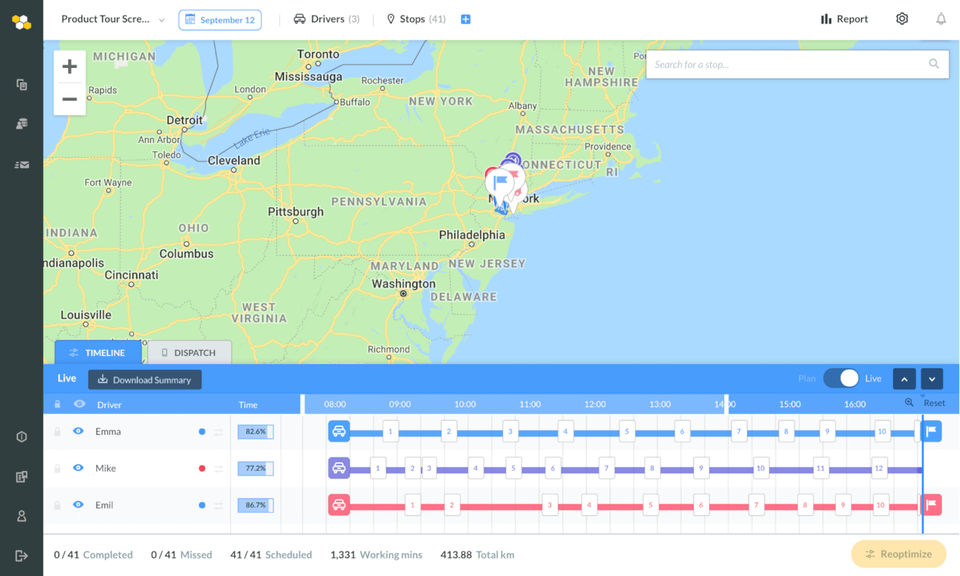Click the timeline zoom magnifier icon
The height and width of the screenshot is (576, 960).
point(909,402)
